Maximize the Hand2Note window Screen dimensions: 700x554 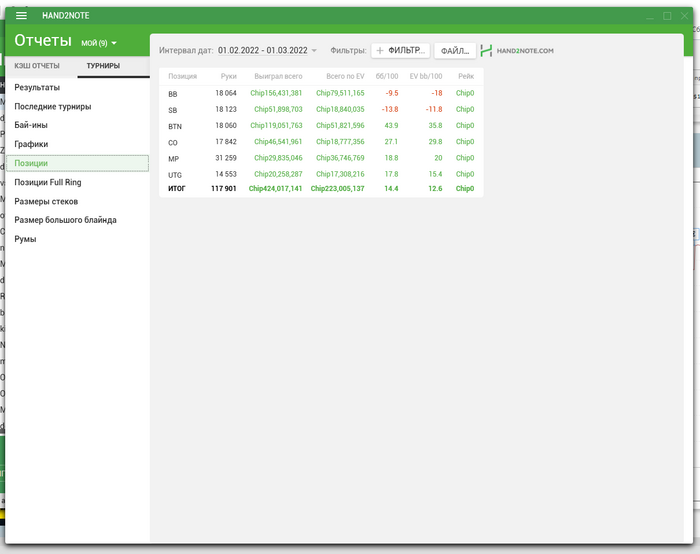pyautogui.click(x=667, y=16)
